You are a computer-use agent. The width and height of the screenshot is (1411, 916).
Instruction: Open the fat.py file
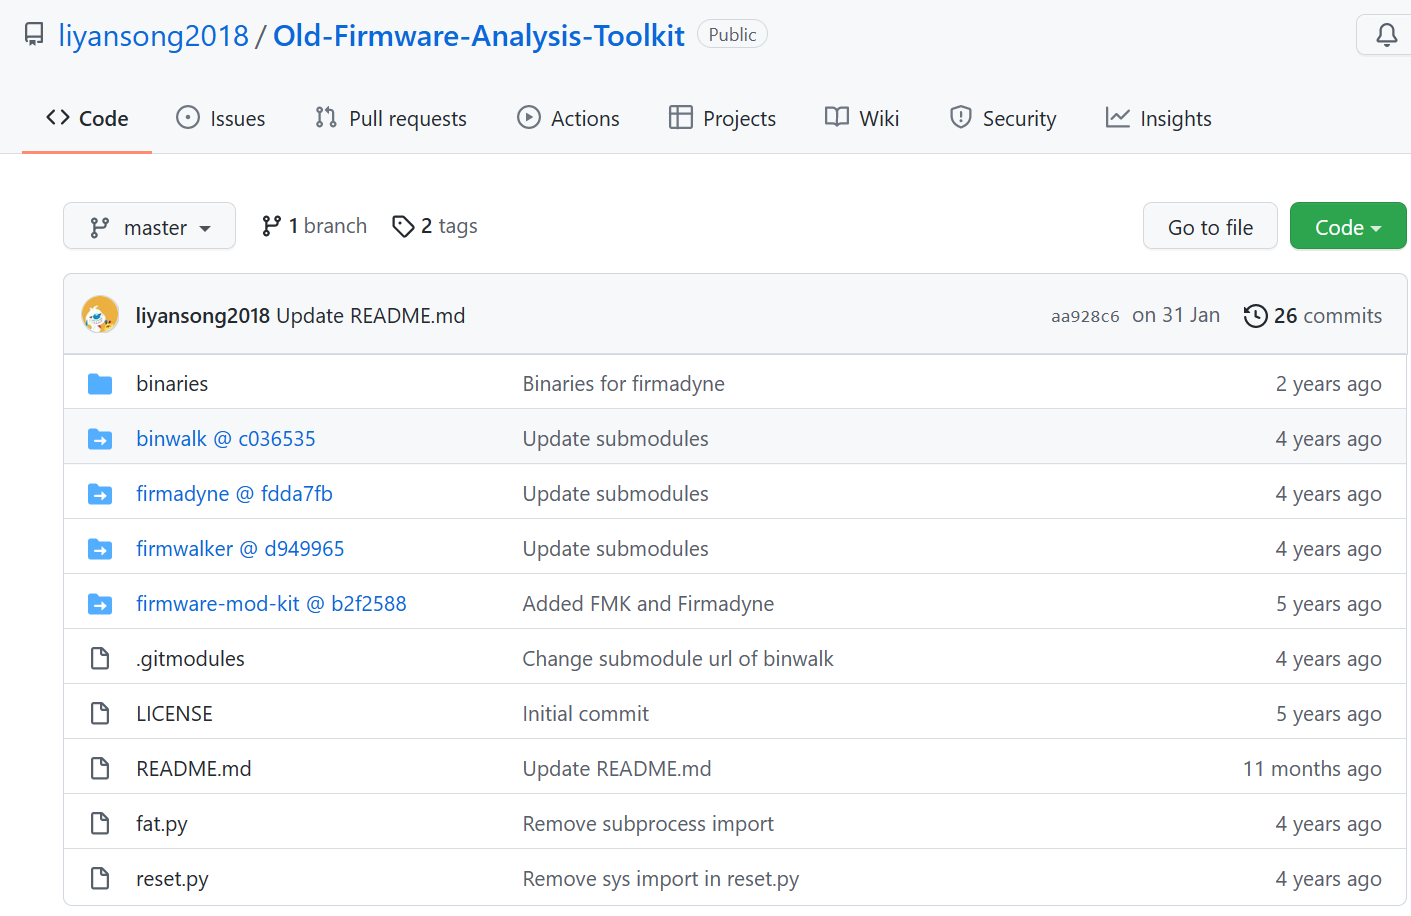pos(162,824)
